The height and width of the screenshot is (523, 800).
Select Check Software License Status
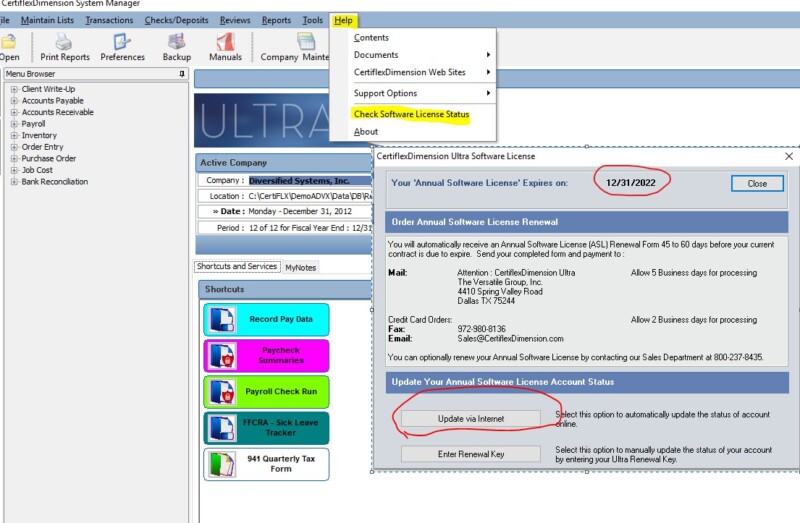411,114
